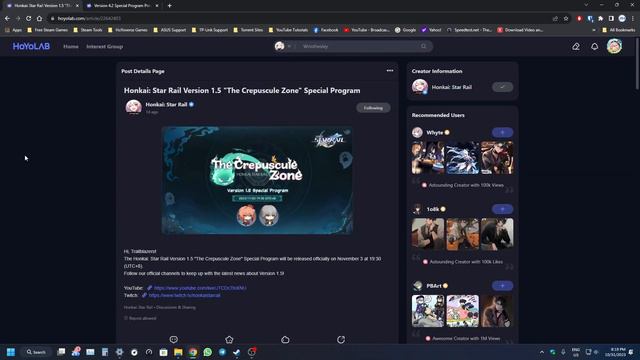The width and height of the screenshot is (640, 360).
Task: Click the collect/favorite icon below the post
Action: click(x=229, y=339)
